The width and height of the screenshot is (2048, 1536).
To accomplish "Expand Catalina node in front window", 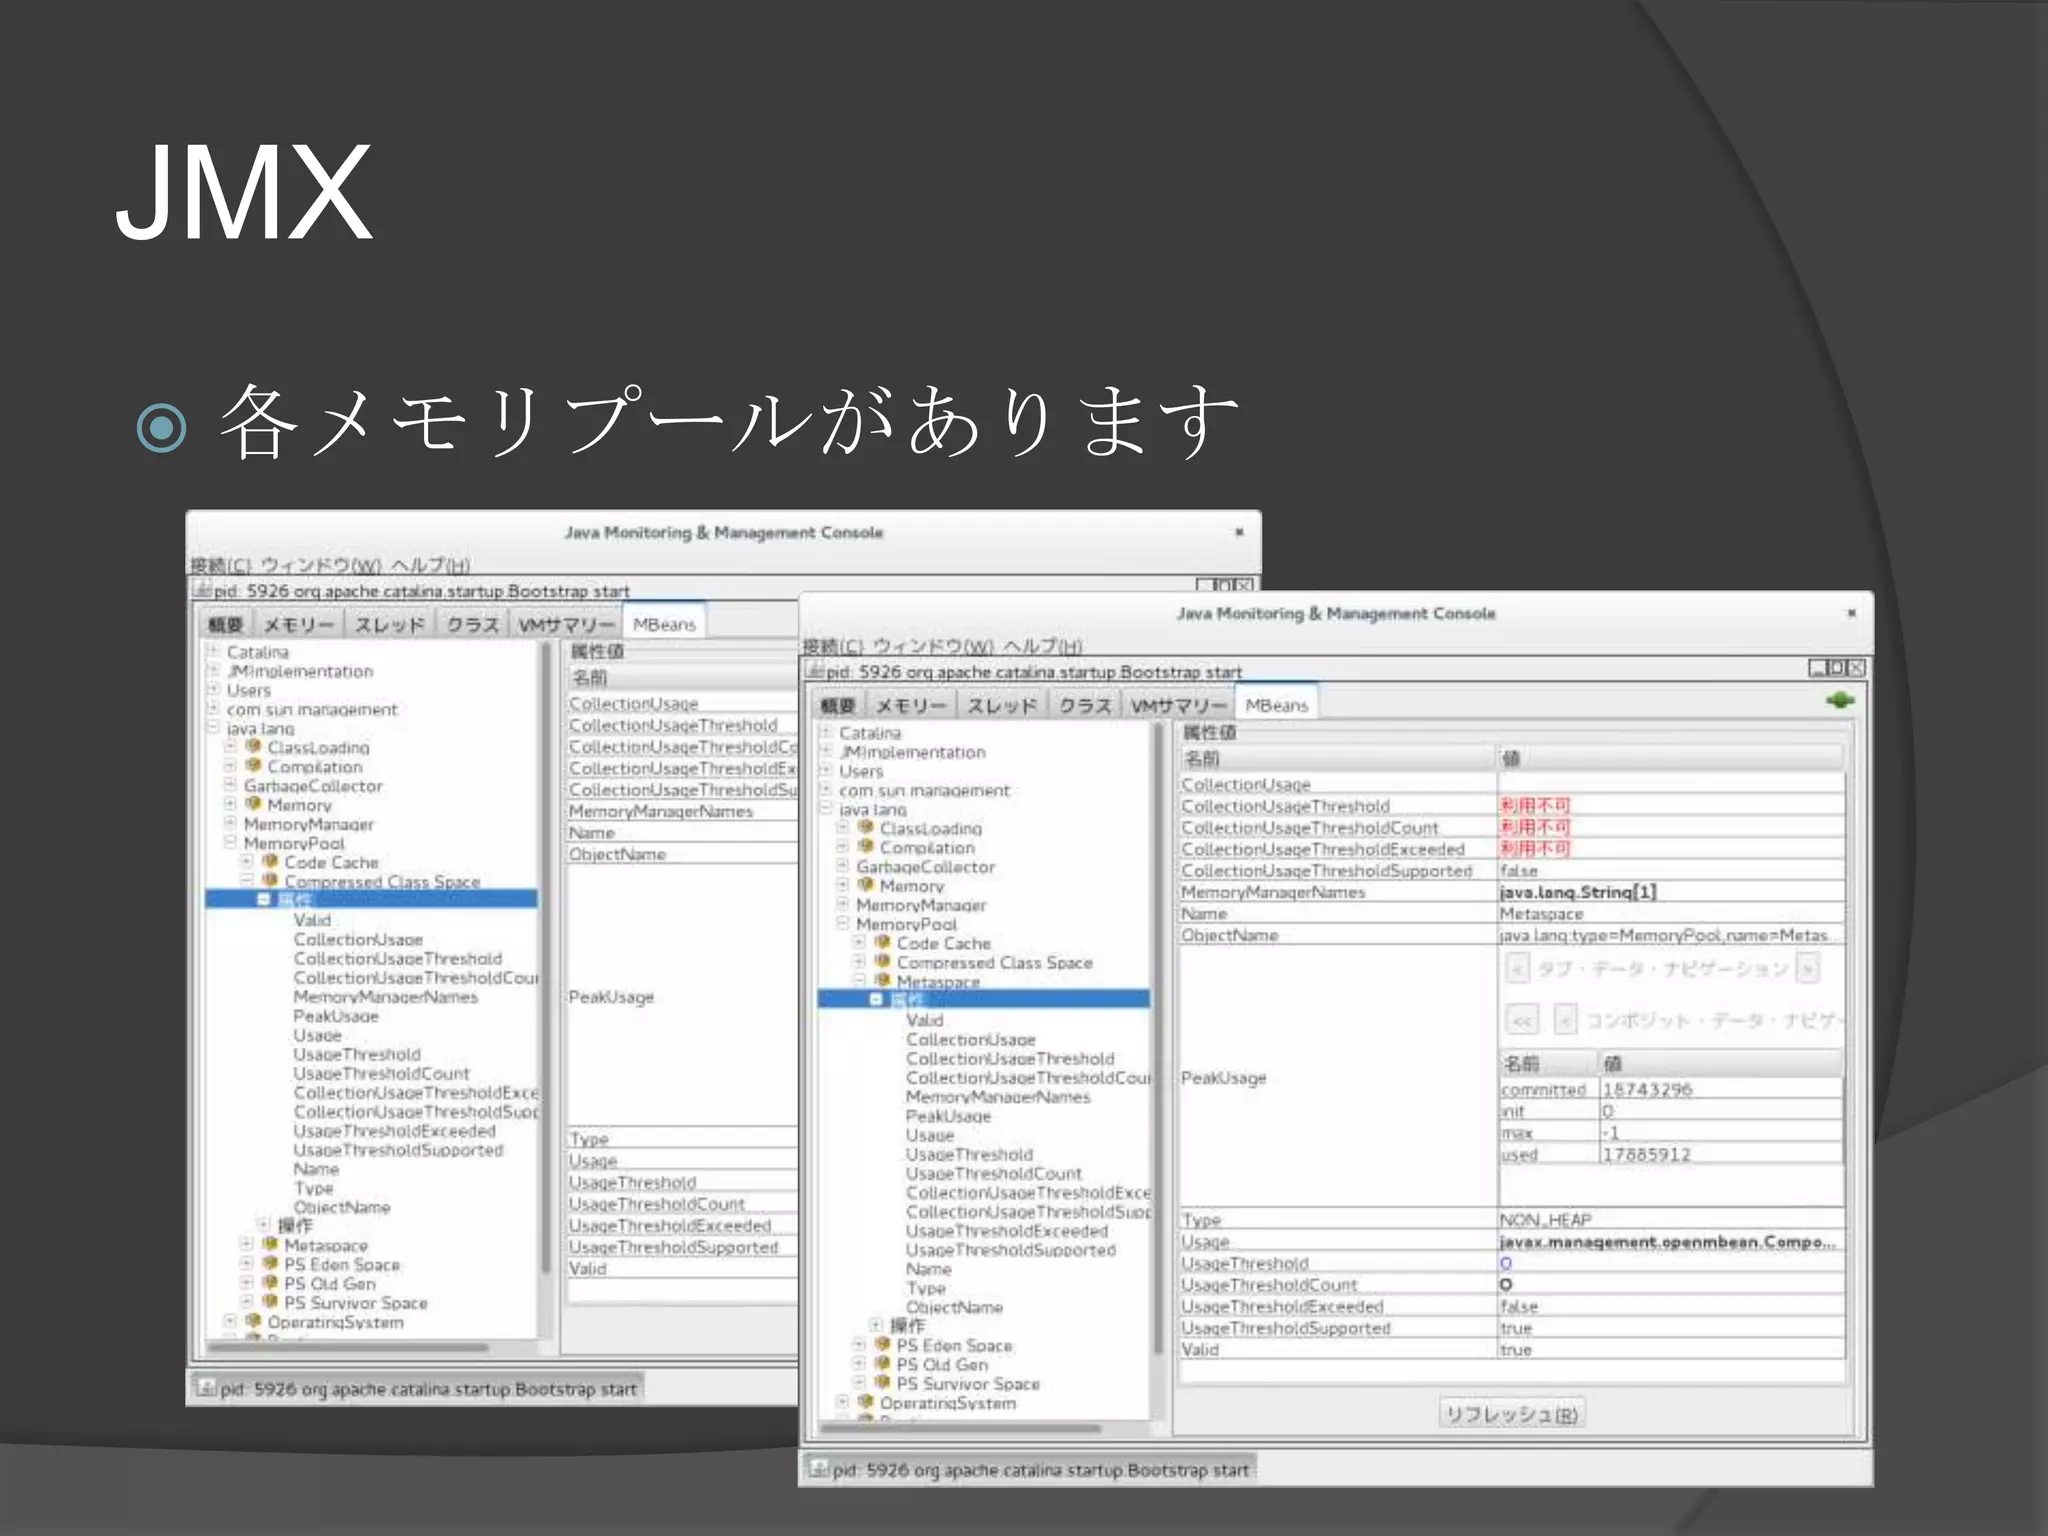I will 826,732.
